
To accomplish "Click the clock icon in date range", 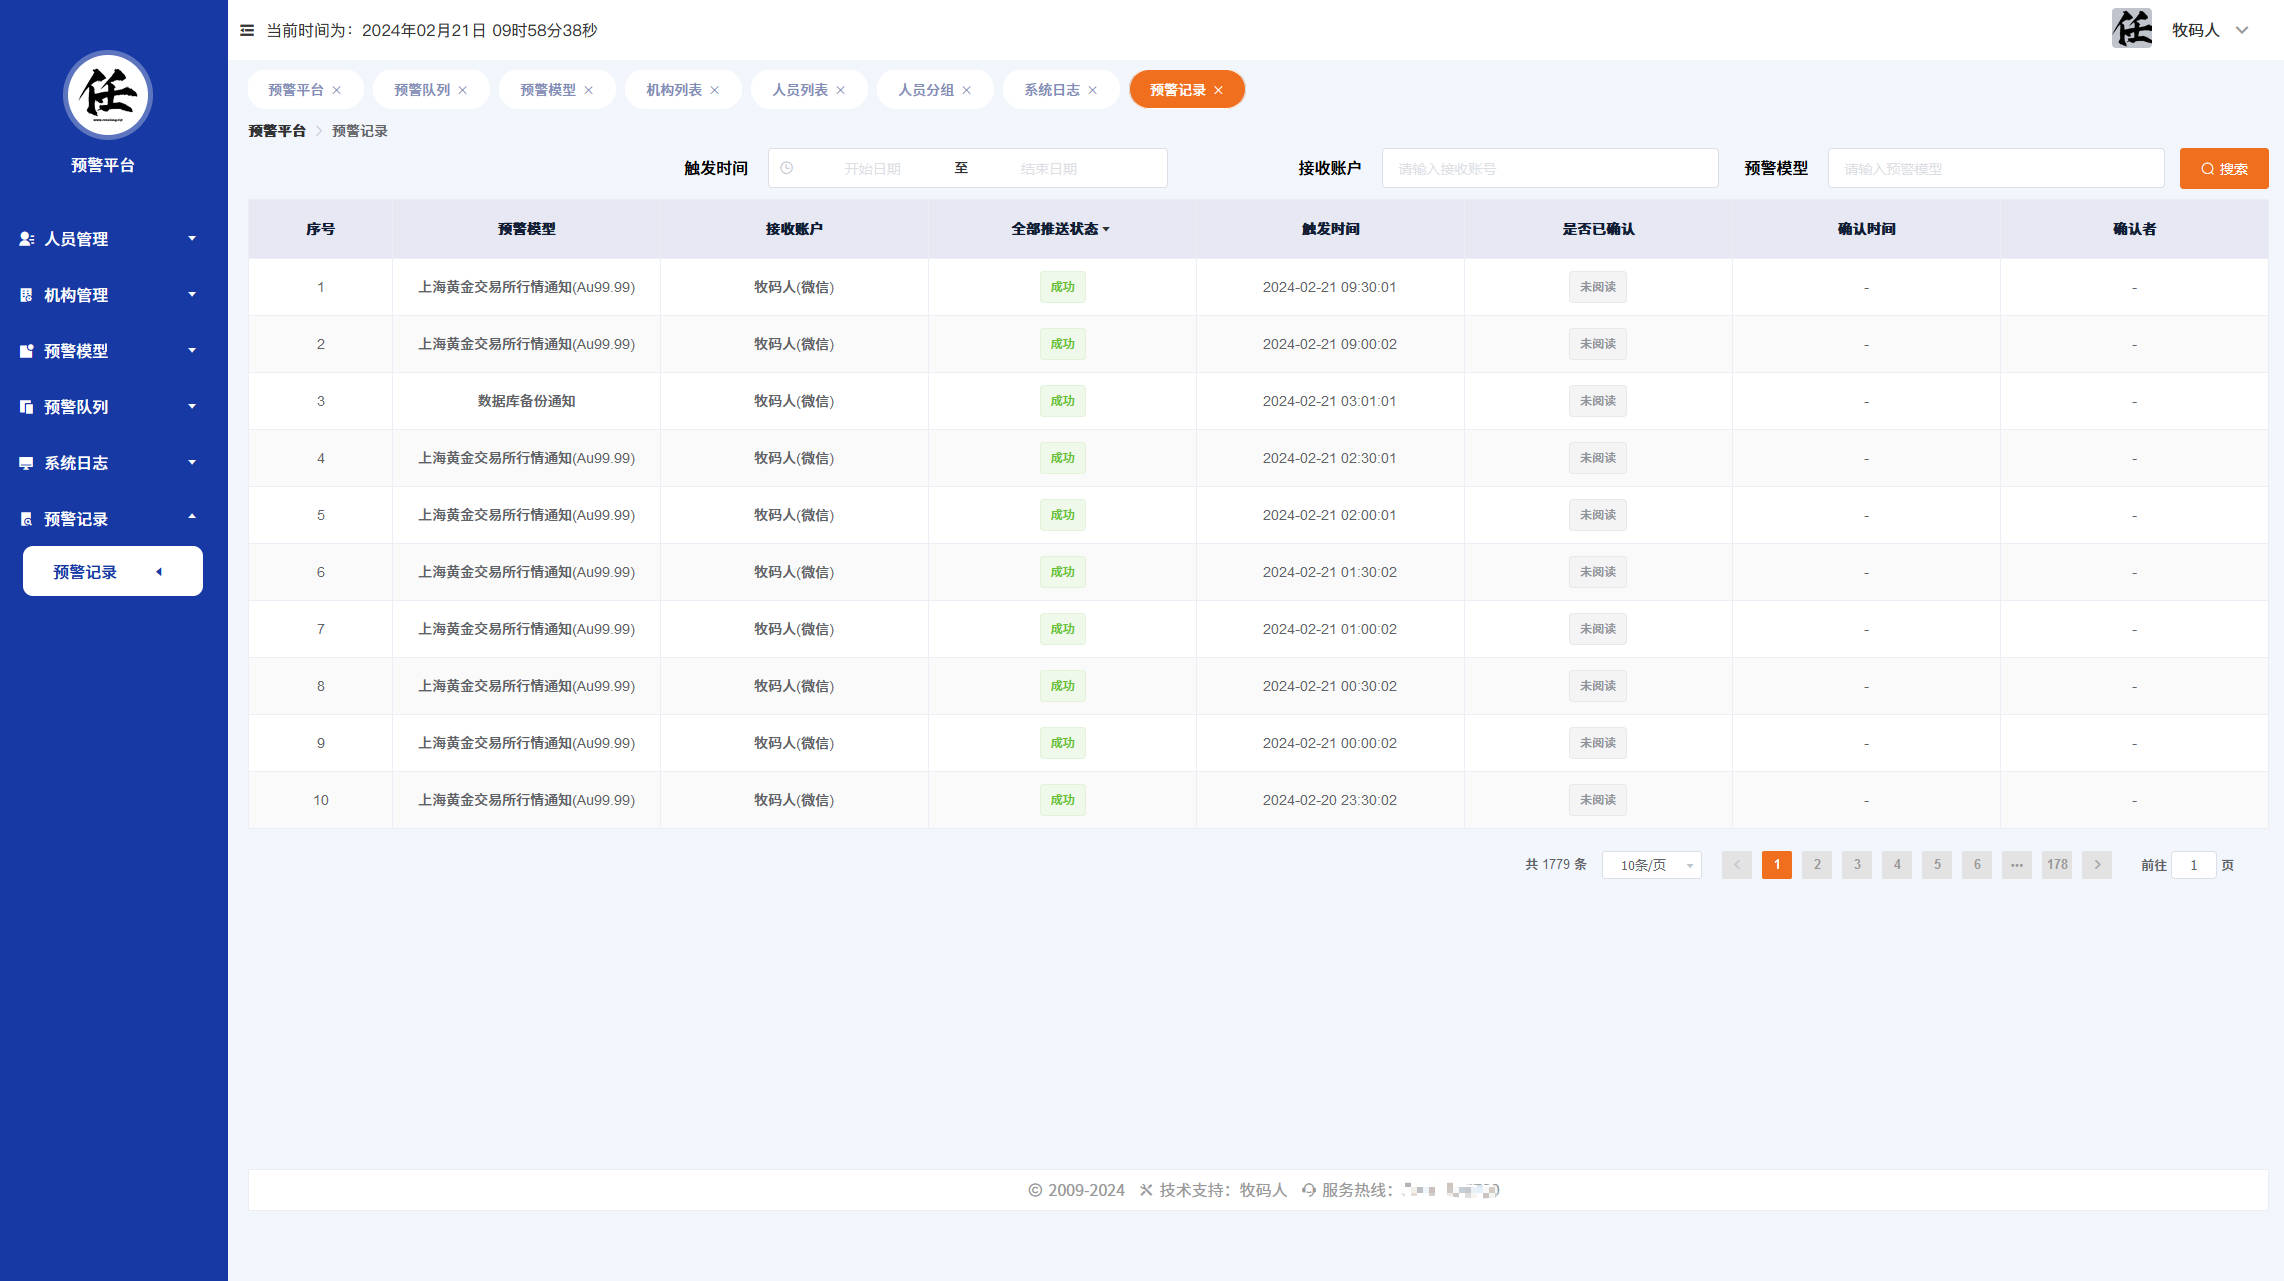I will (x=787, y=168).
